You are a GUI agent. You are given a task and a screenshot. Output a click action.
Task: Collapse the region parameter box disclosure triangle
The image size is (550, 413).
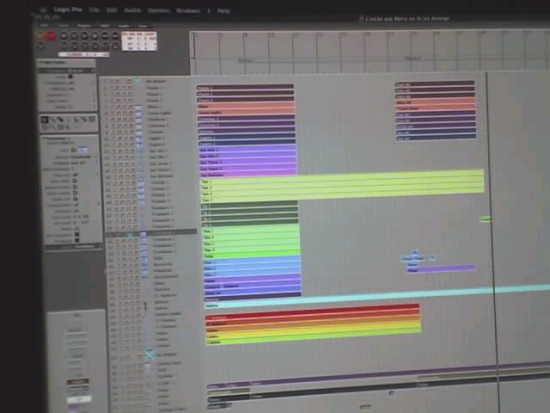pos(41,63)
